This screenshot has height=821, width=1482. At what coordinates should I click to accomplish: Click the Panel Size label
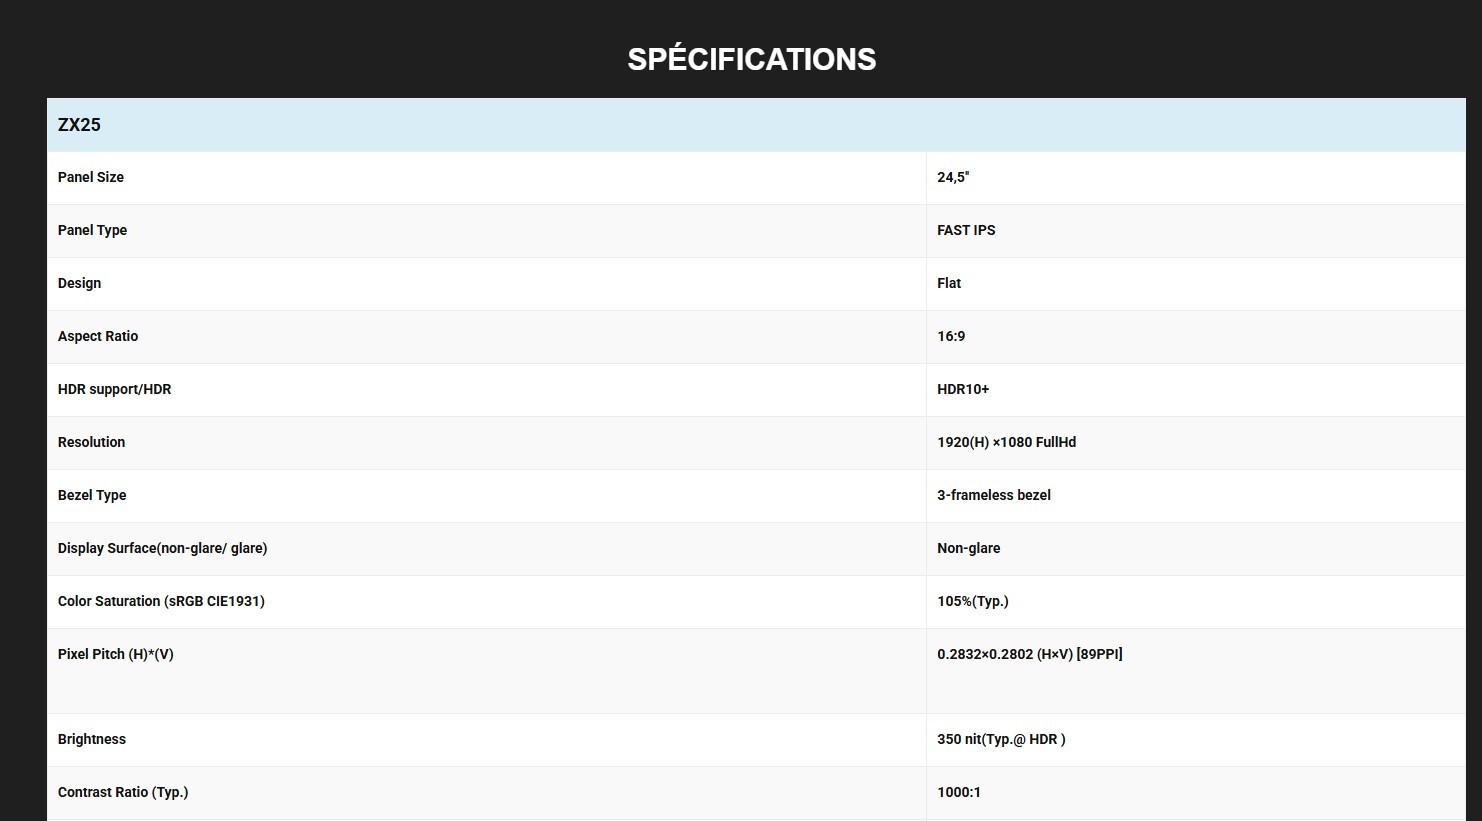(91, 177)
